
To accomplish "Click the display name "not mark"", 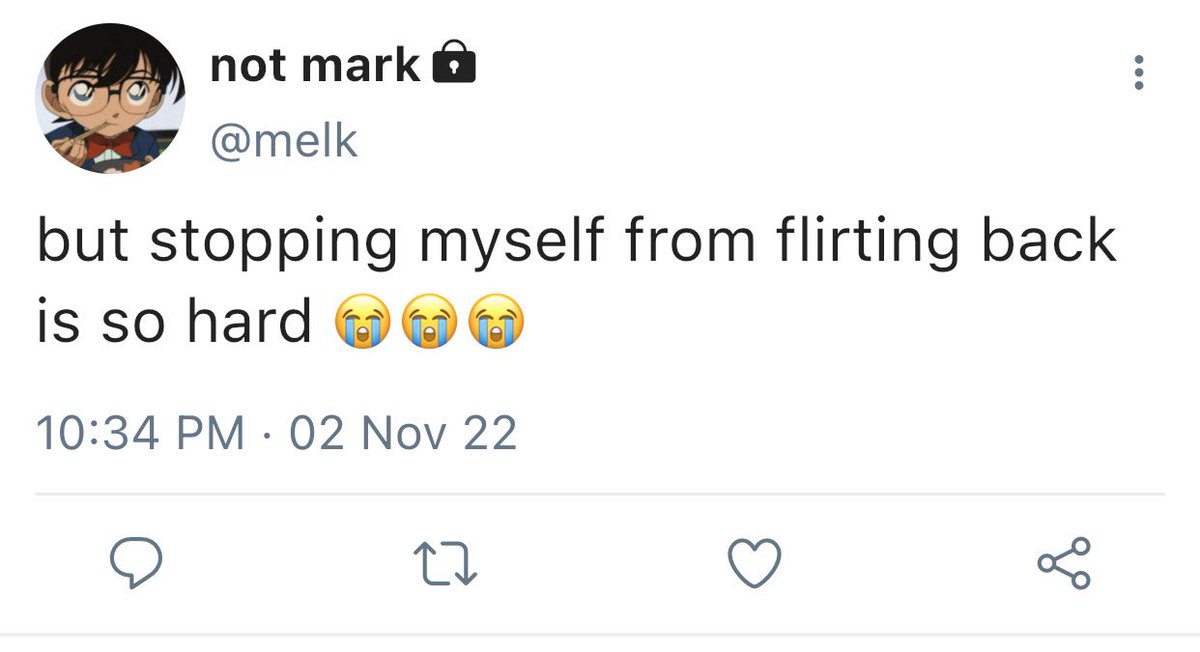I will (x=315, y=66).
